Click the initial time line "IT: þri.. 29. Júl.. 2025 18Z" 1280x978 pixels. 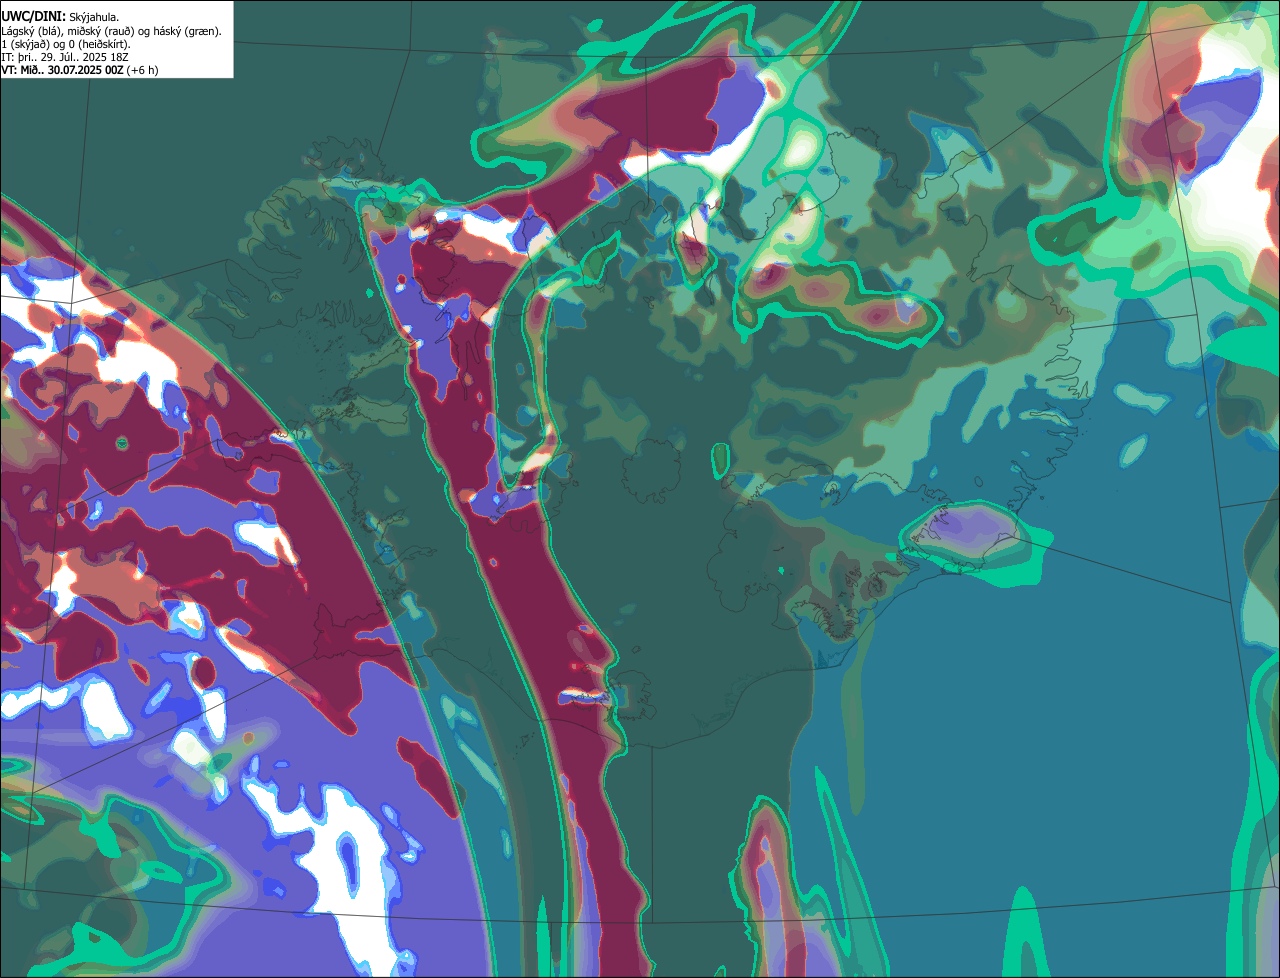point(65,57)
